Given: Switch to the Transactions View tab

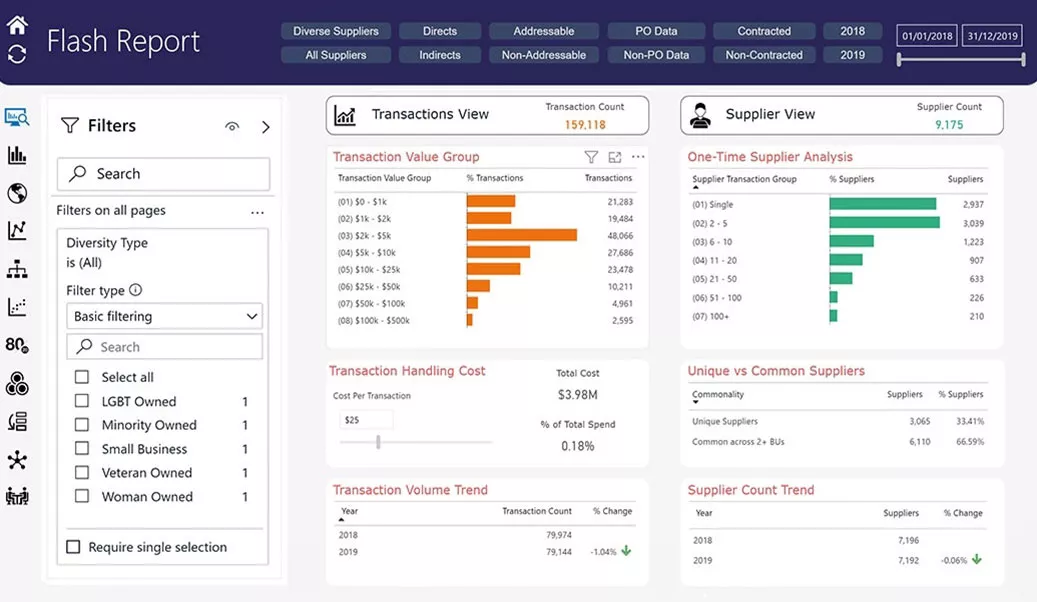Looking at the screenshot, I should (487, 115).
